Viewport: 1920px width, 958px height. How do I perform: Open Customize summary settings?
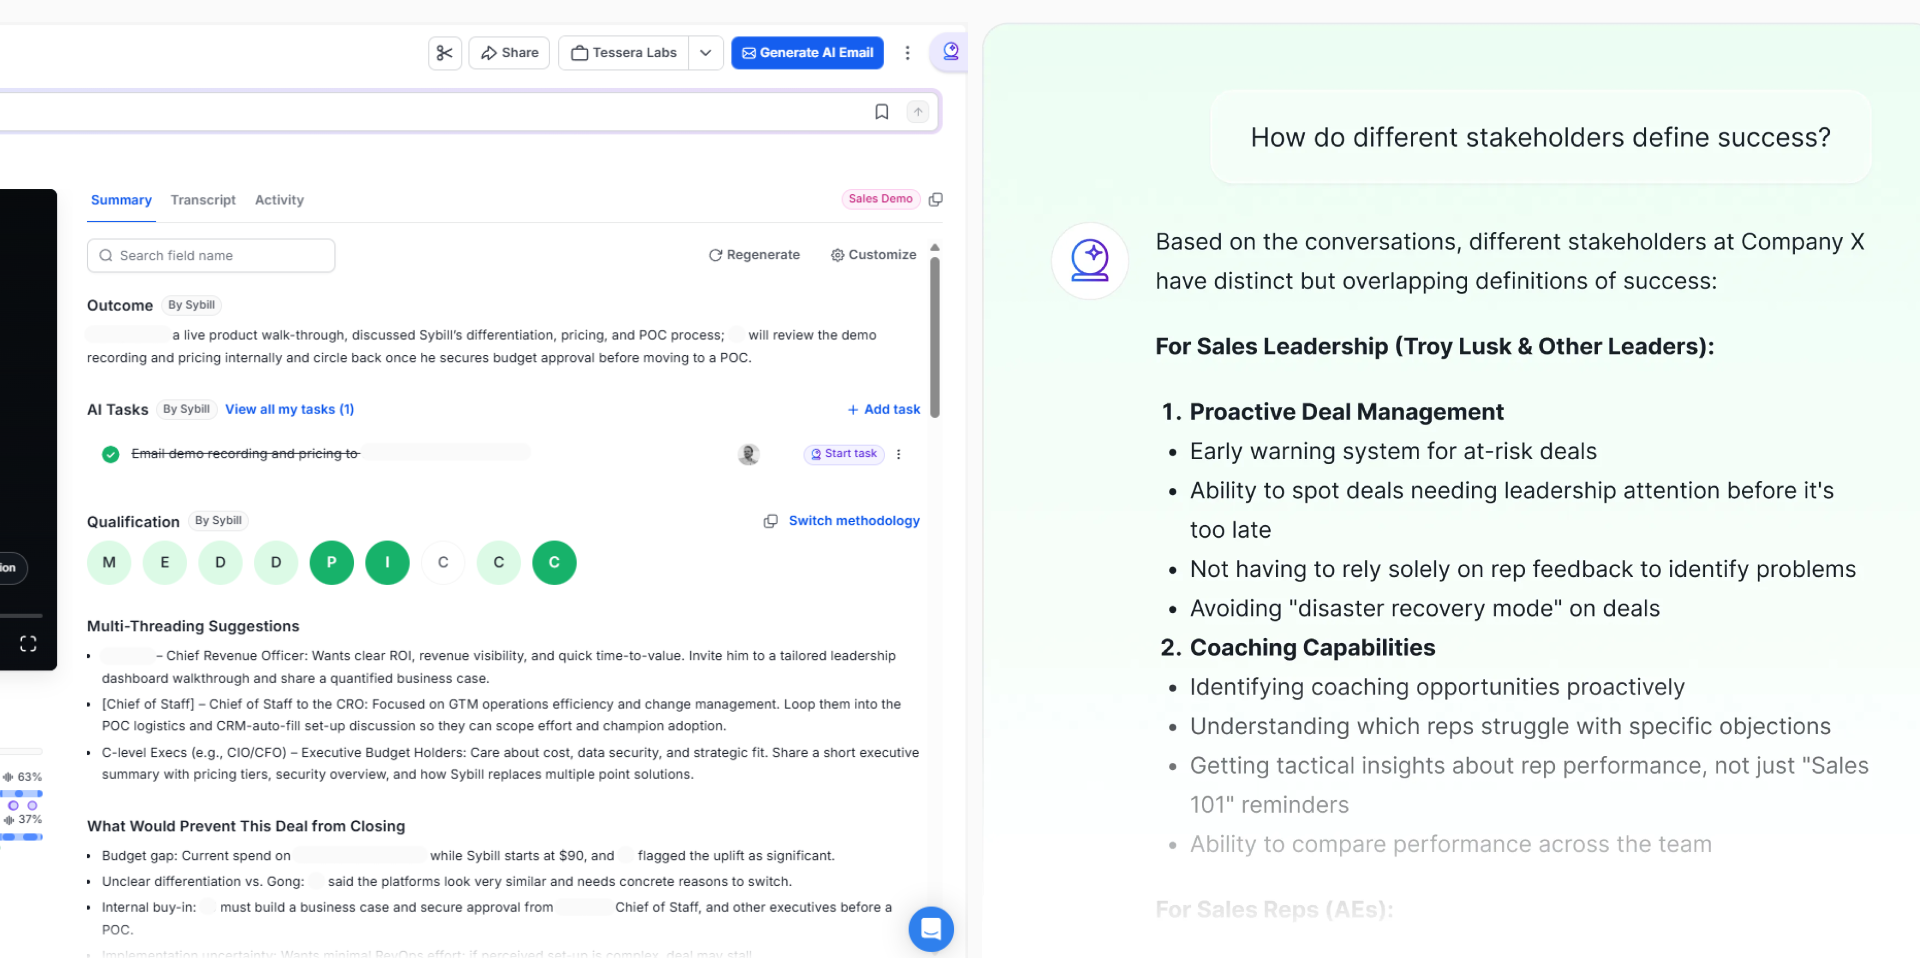(873, 255)
